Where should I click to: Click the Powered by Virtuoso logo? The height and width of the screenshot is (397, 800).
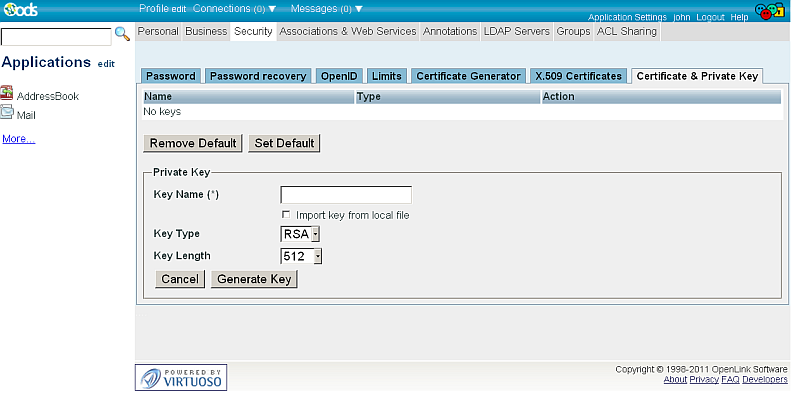(x=181, y=378)
